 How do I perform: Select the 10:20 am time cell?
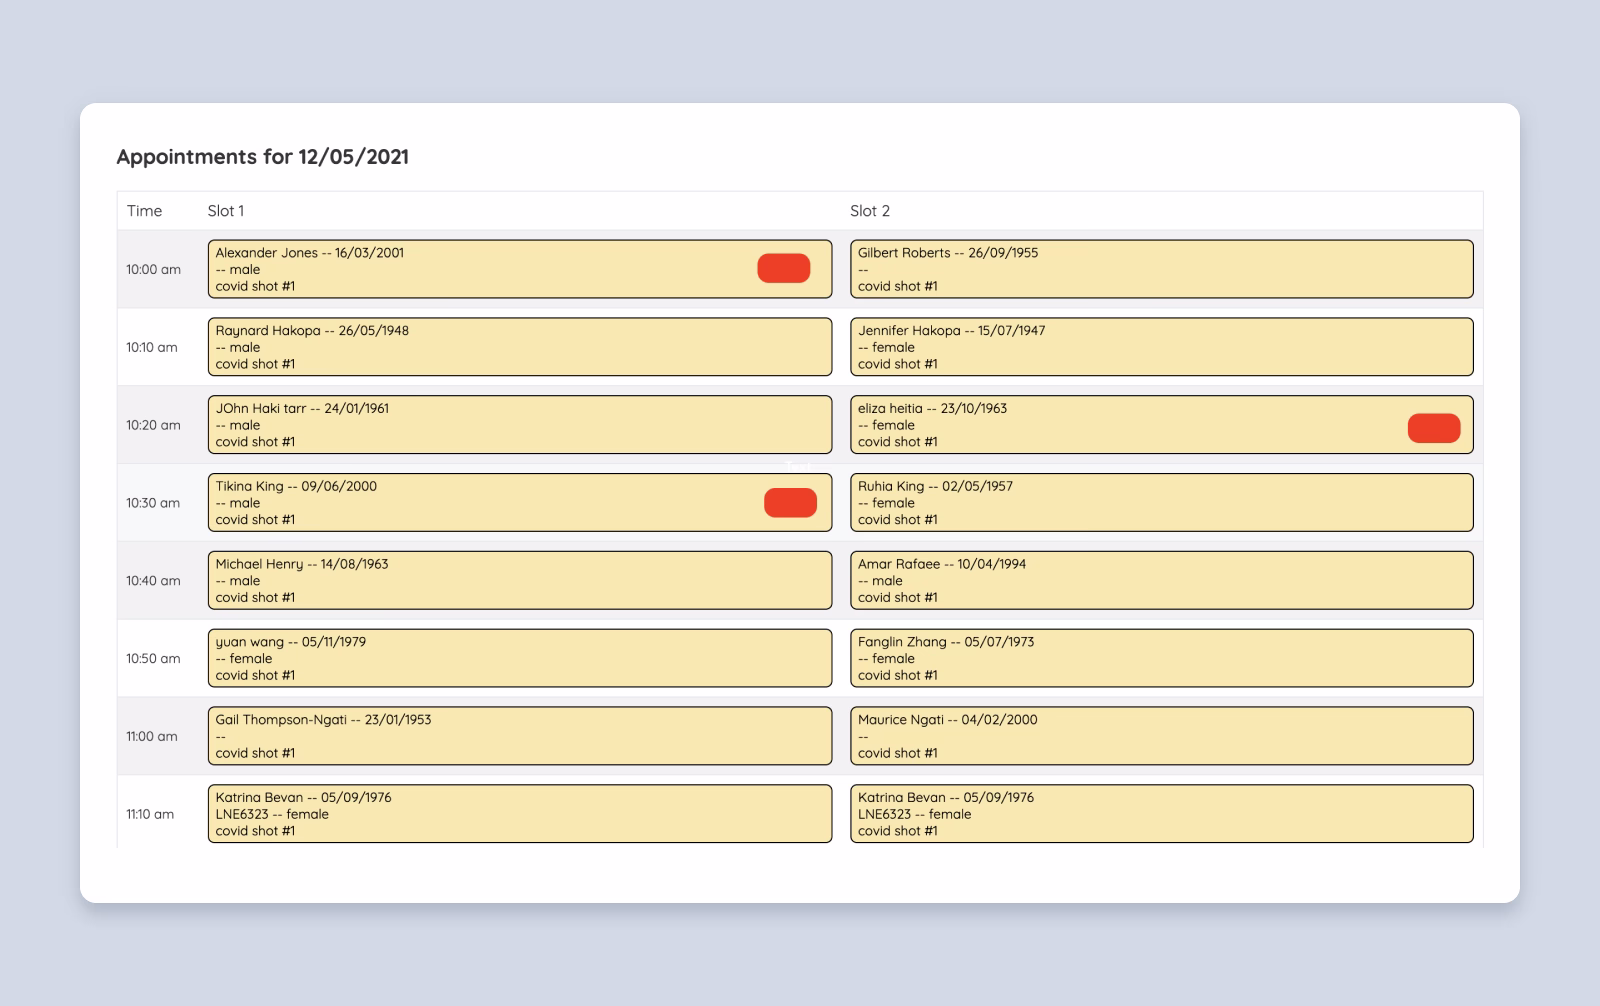click(x=154, y=425)
